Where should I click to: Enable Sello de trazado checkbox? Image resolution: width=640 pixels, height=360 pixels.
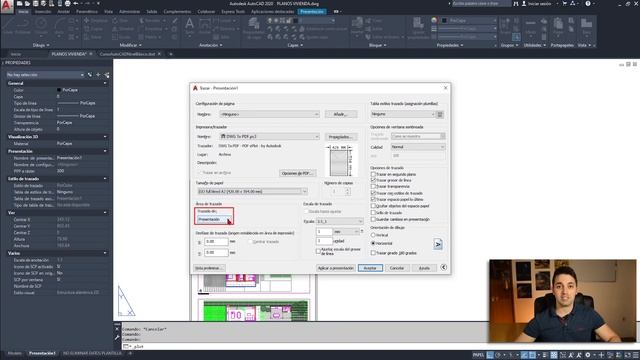(x=373, y=213)
